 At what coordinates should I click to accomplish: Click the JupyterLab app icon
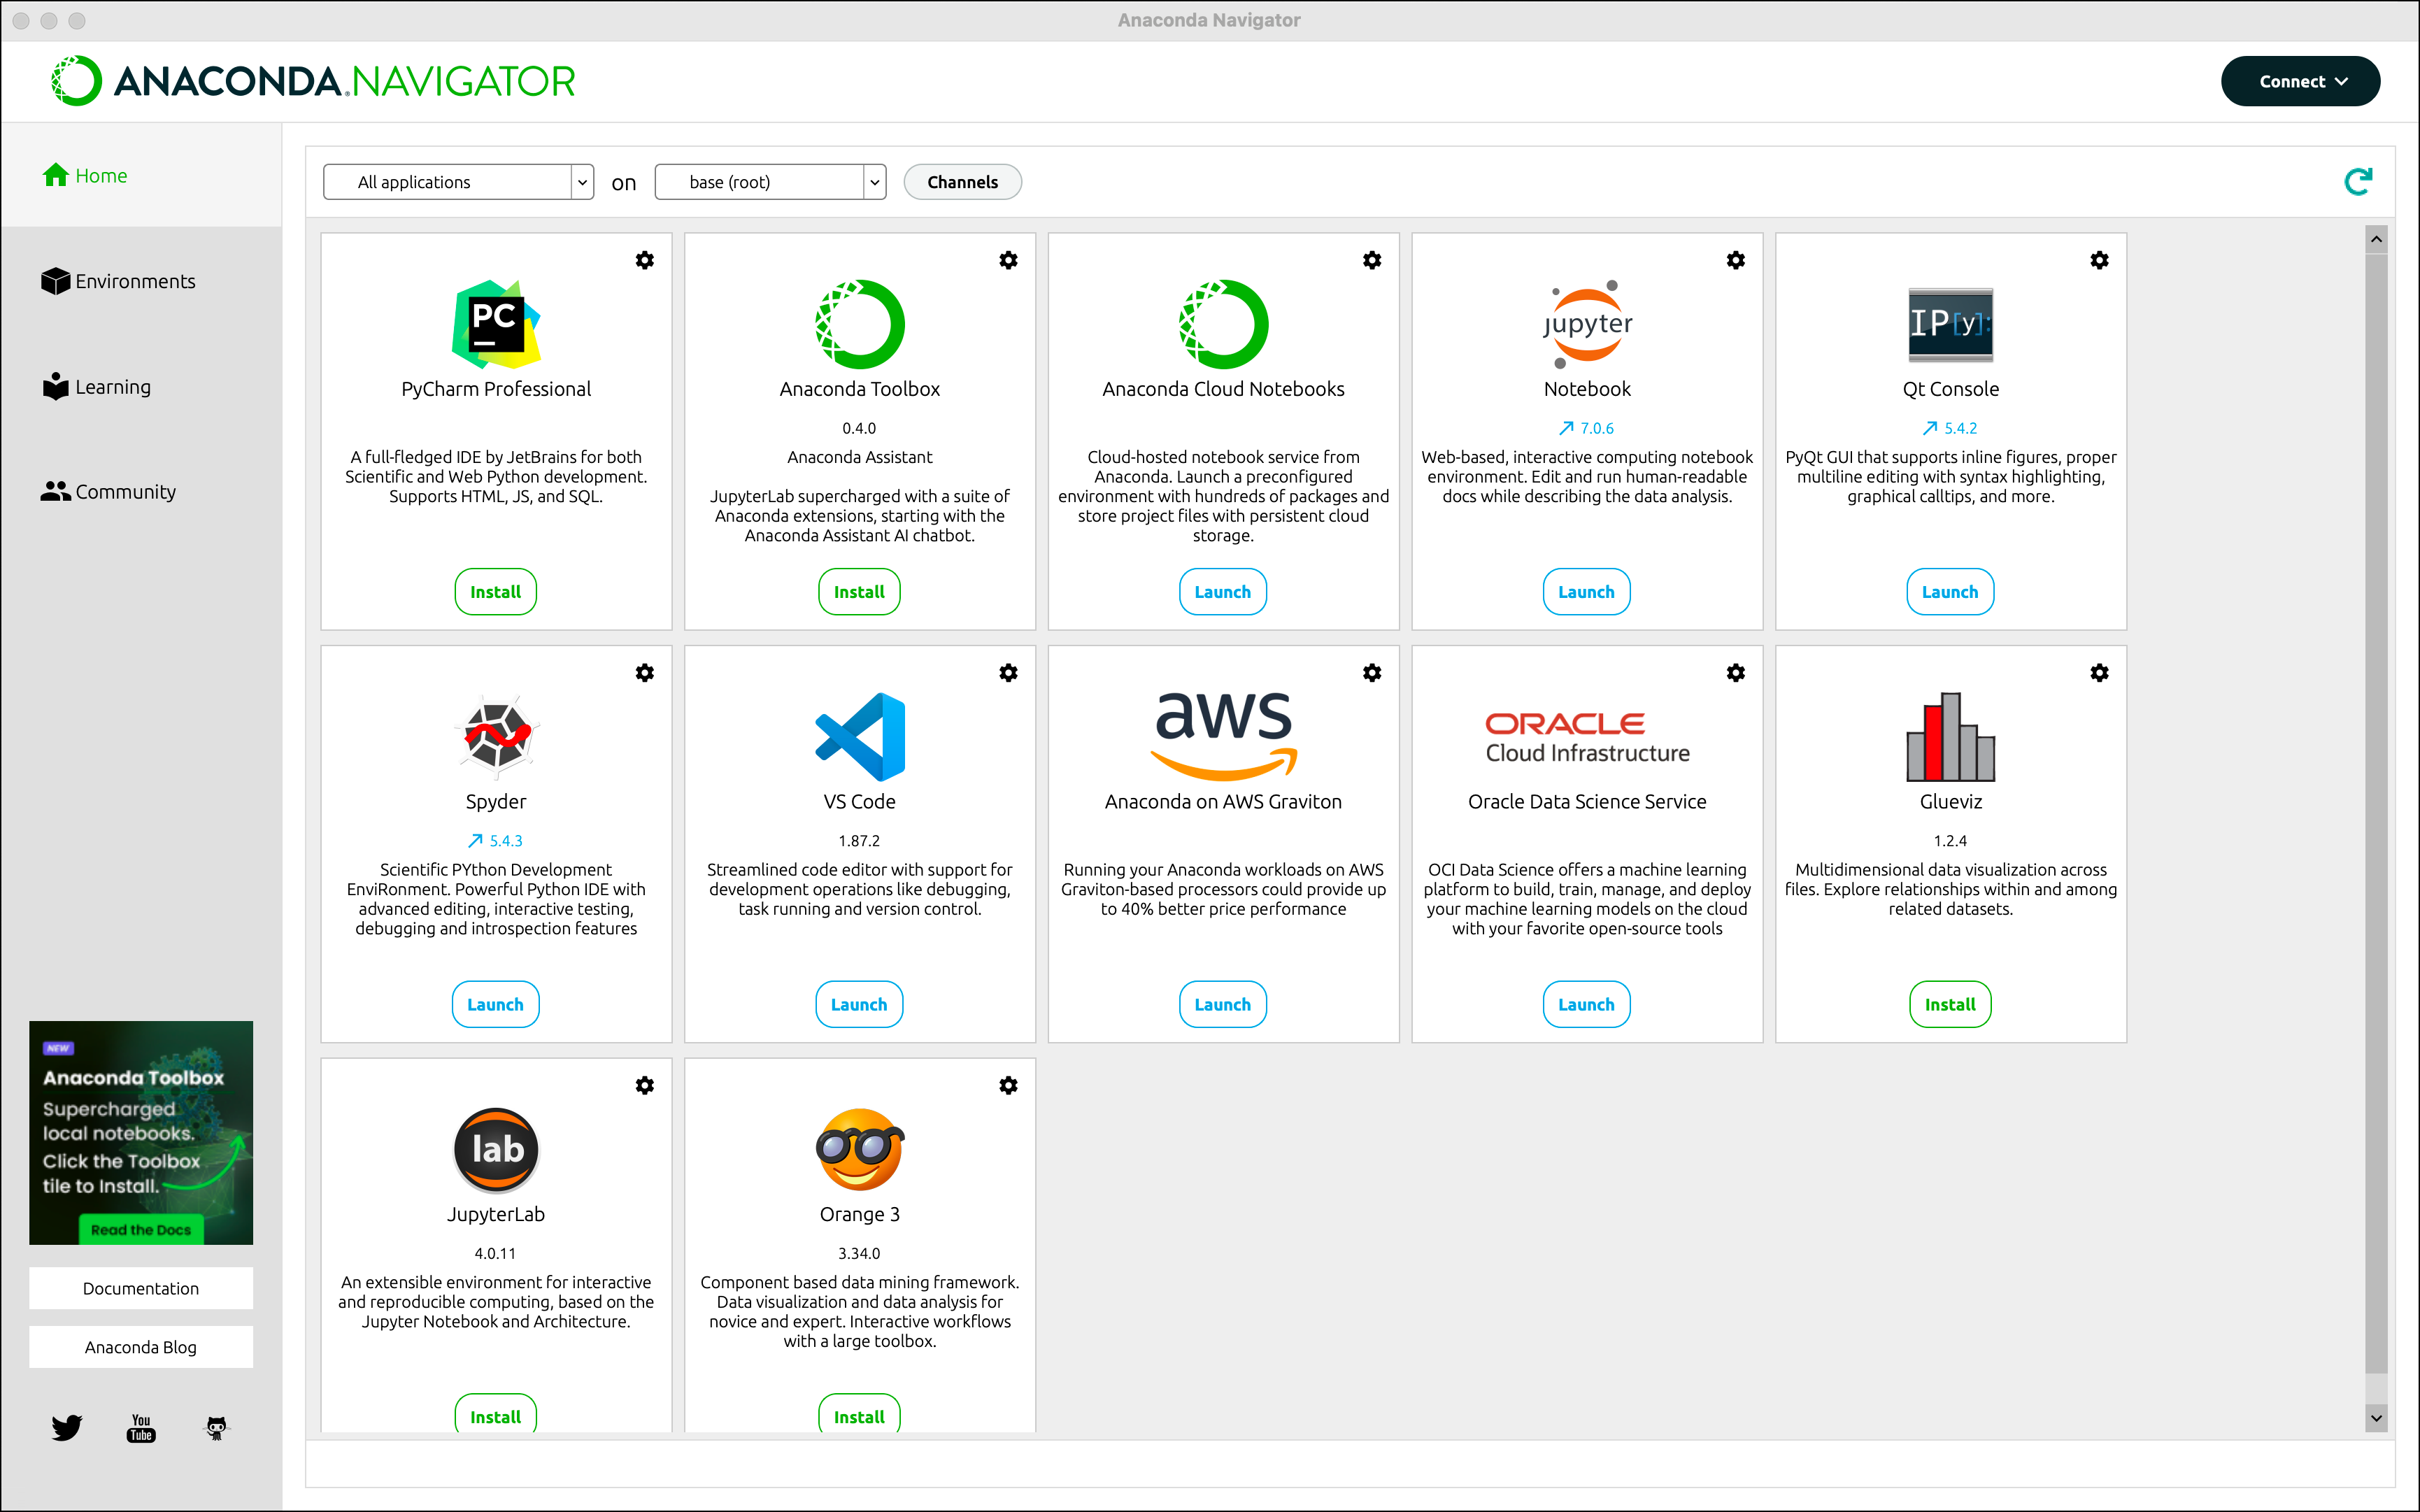[x=494, y=1150]
